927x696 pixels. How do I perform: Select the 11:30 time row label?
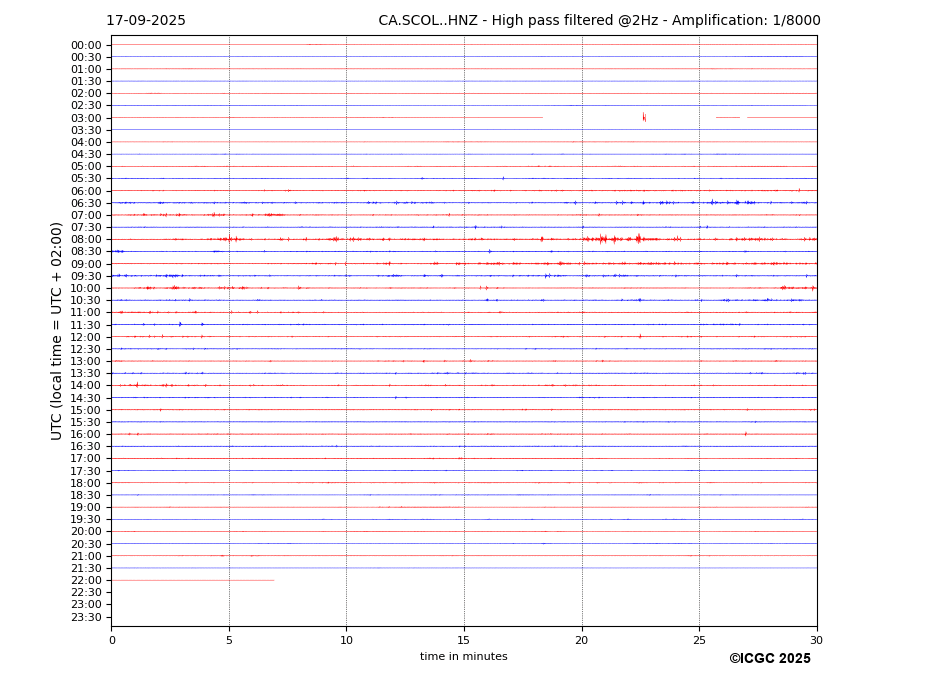pos(86,325)
